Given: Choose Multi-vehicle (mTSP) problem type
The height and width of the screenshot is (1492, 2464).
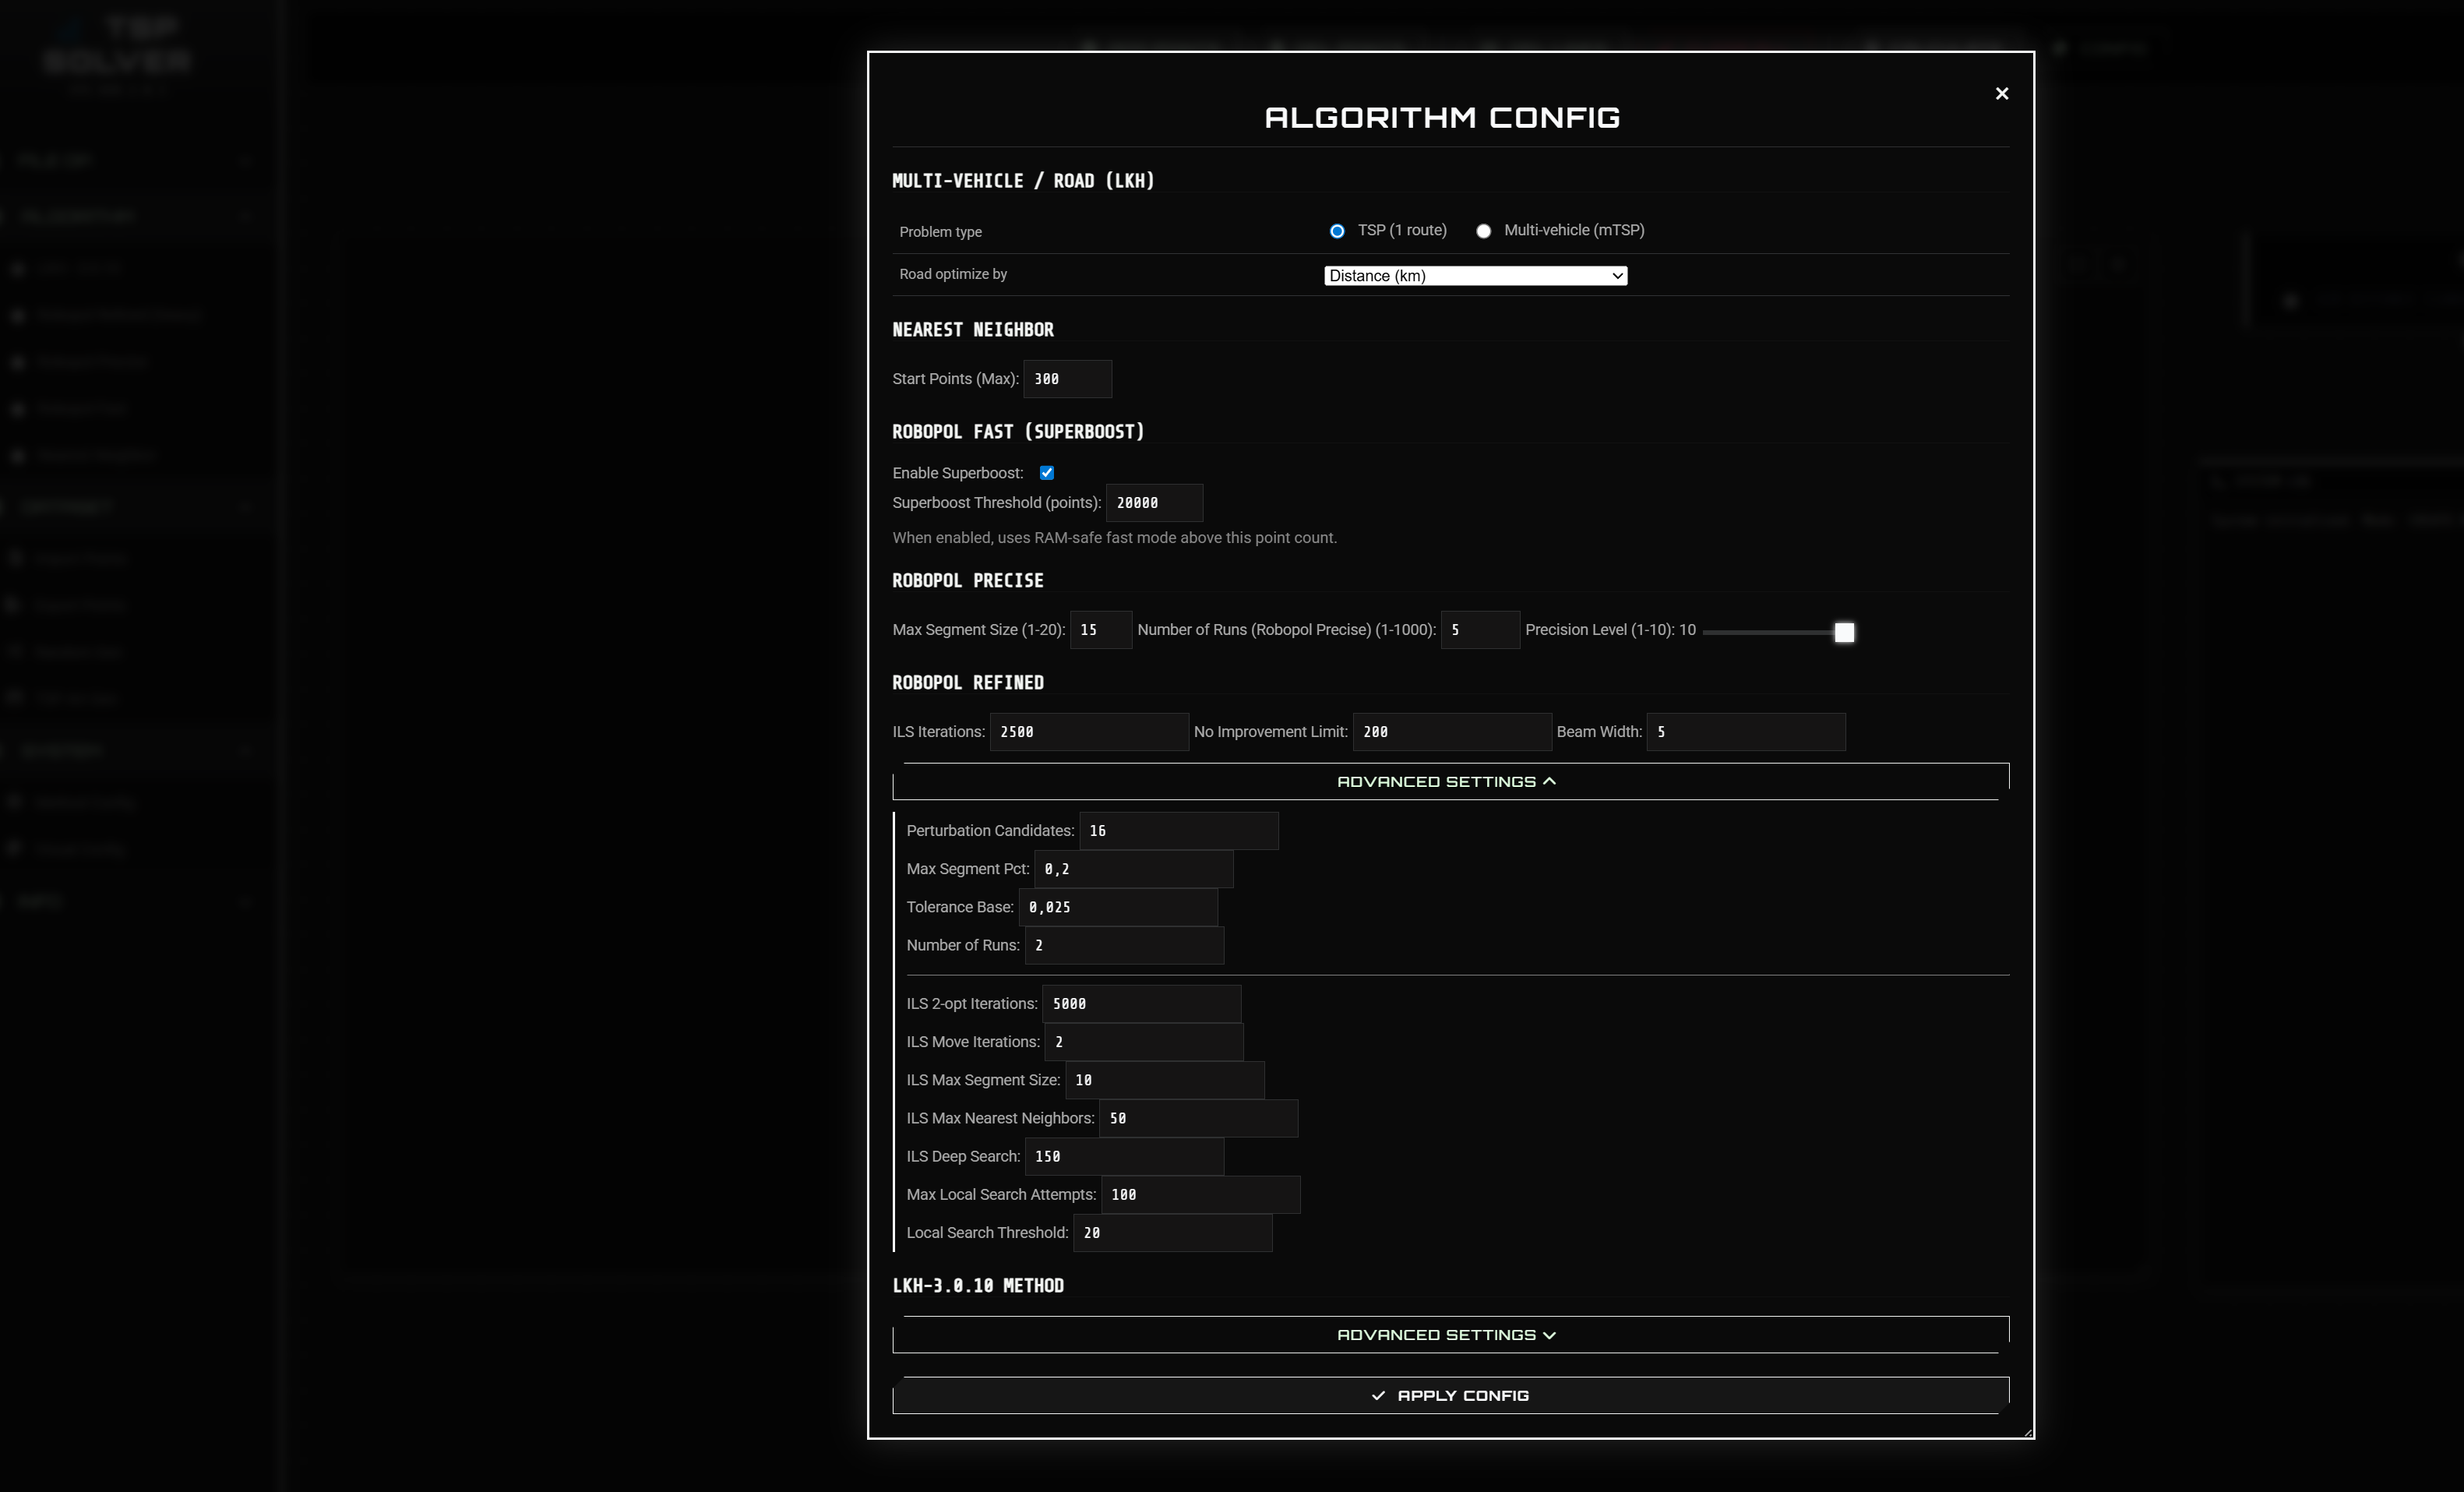Looking at the screenshot, I should click(x=1483, y=231).
